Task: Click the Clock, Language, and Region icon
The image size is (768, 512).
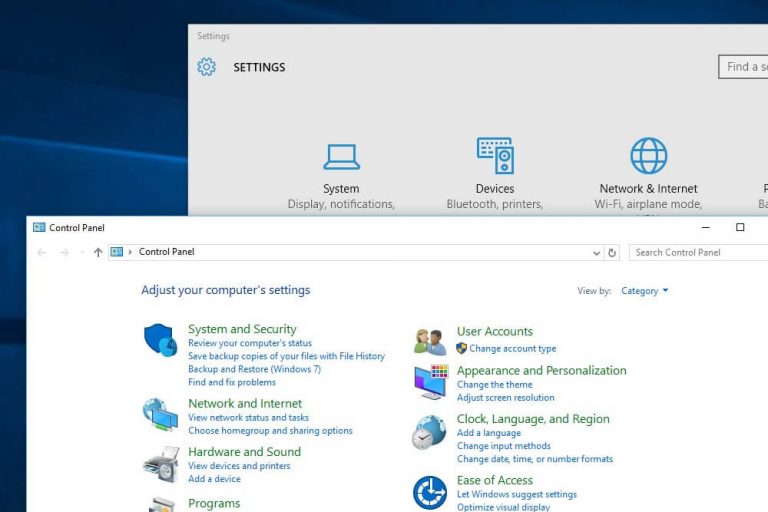Action: click(429, 432)
